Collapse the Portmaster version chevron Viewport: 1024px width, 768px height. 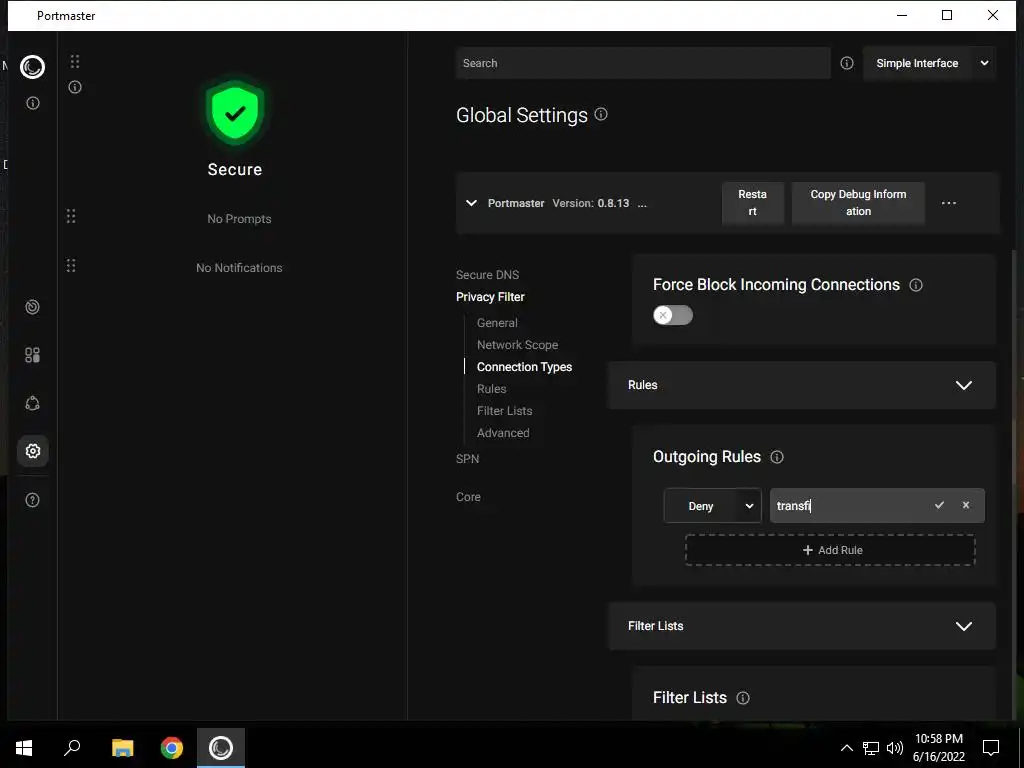click(x=471, y=203)
